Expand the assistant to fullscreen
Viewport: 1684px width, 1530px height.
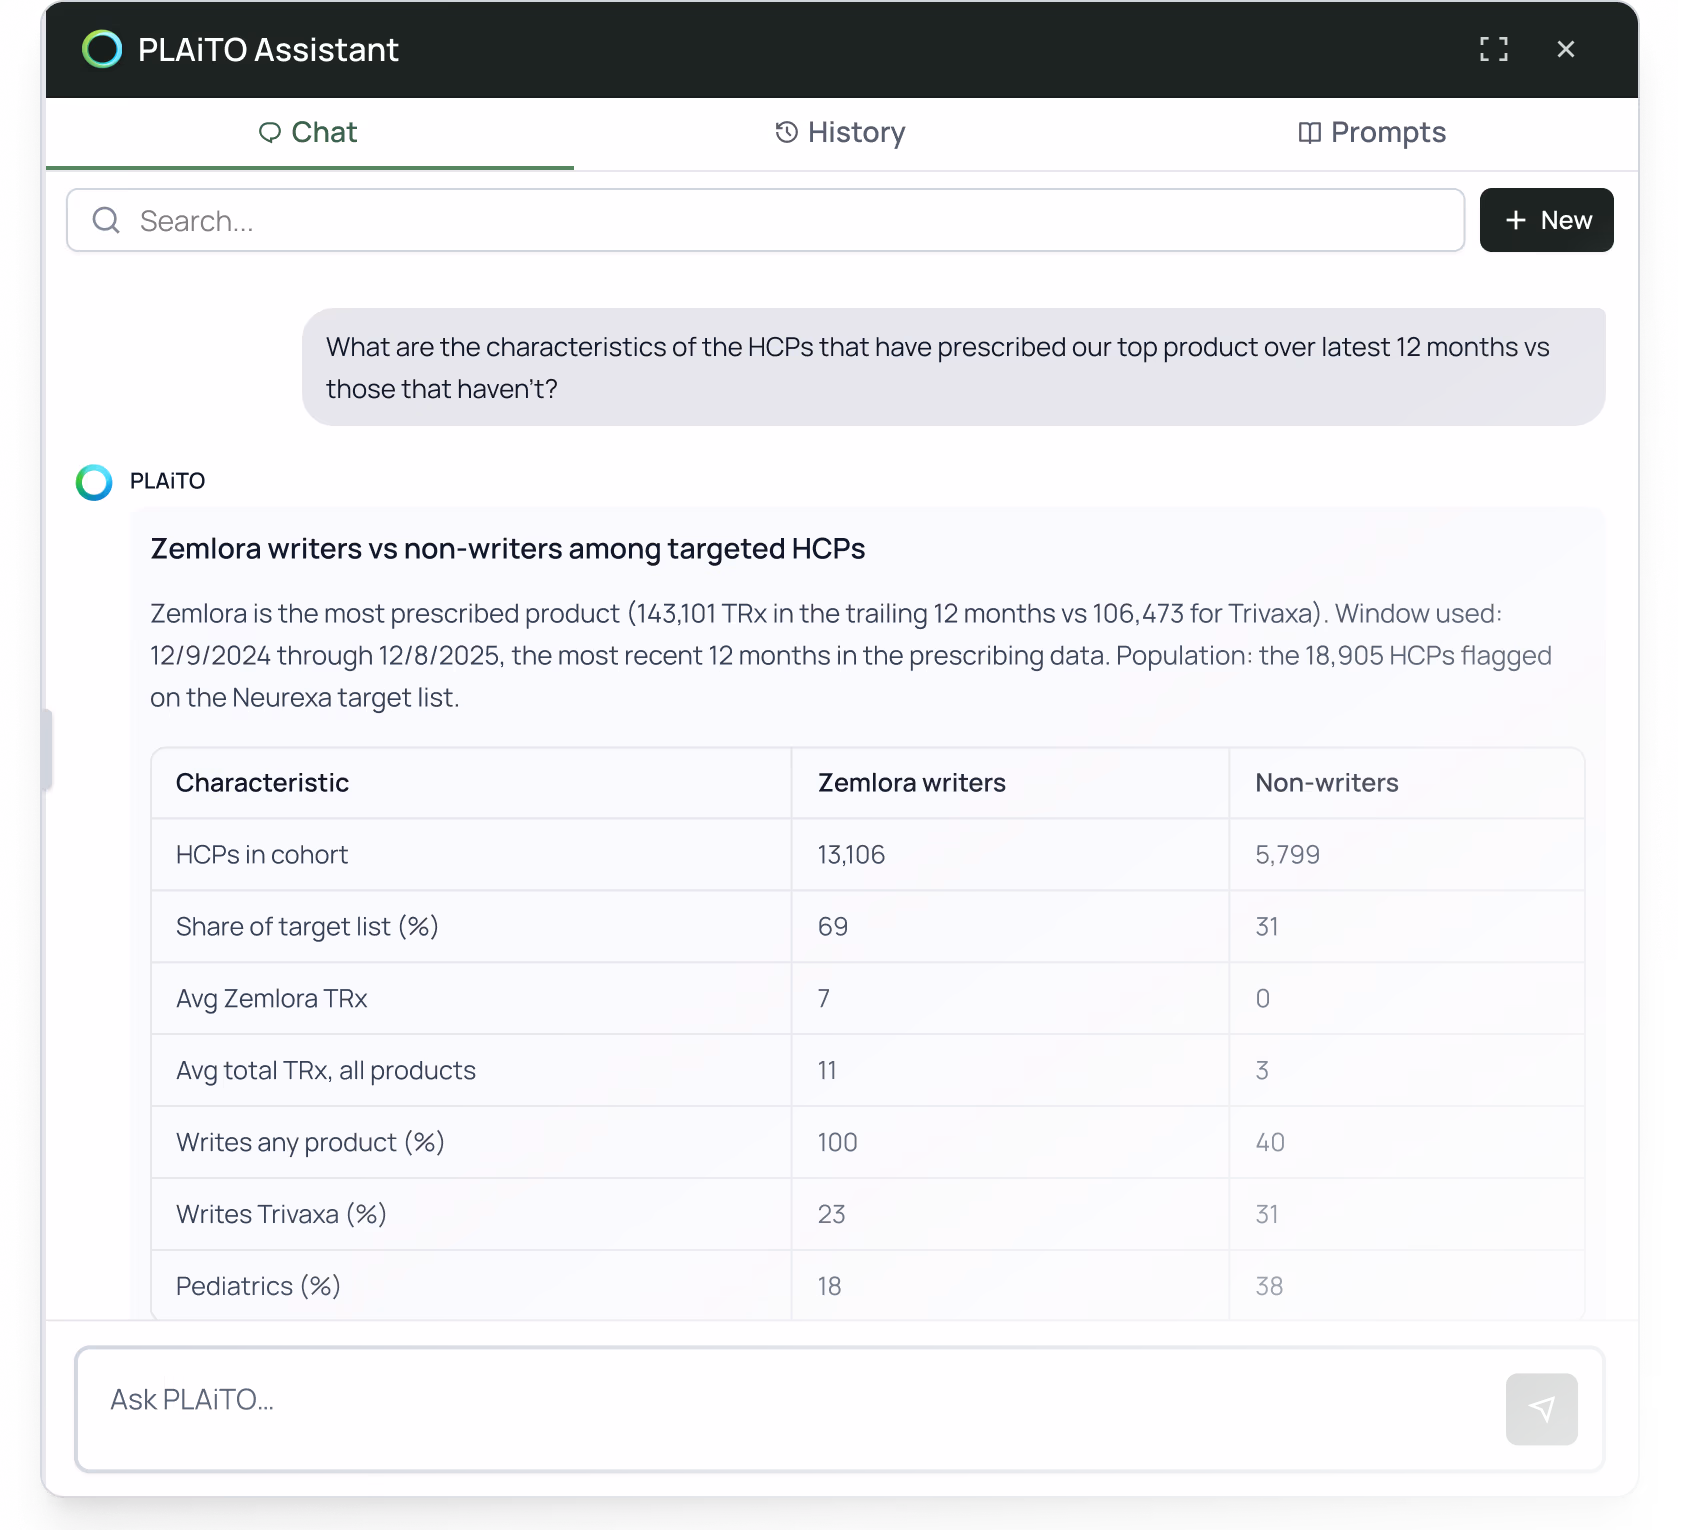(1494, 49)
